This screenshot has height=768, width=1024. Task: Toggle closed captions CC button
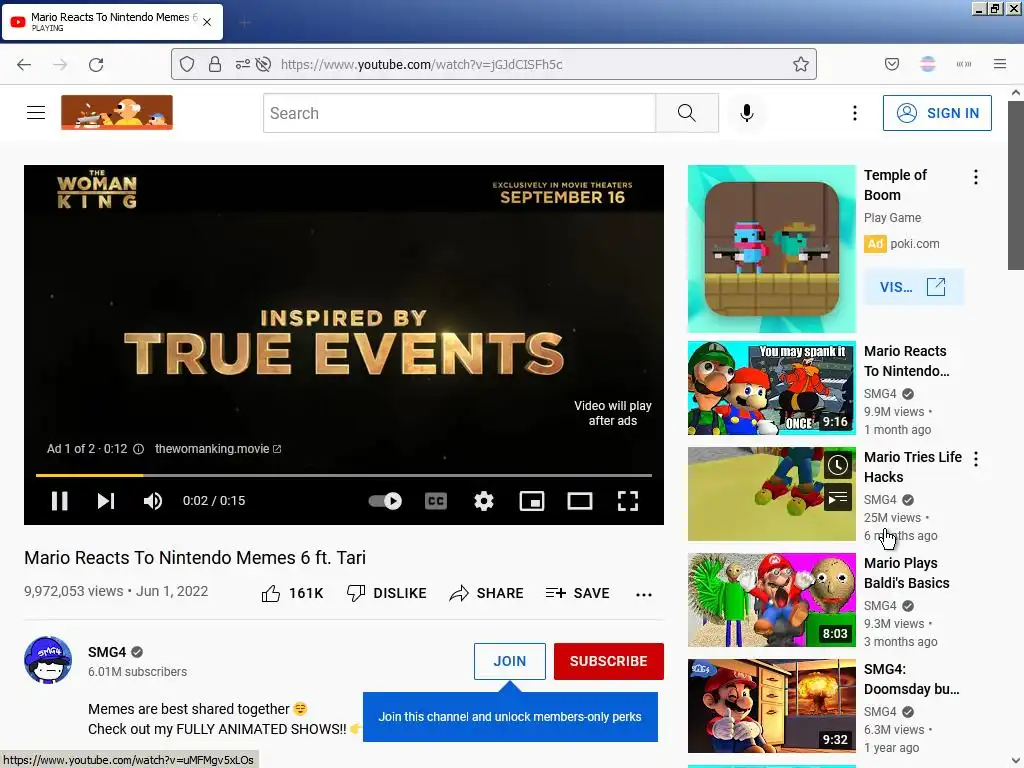(436, 501)
